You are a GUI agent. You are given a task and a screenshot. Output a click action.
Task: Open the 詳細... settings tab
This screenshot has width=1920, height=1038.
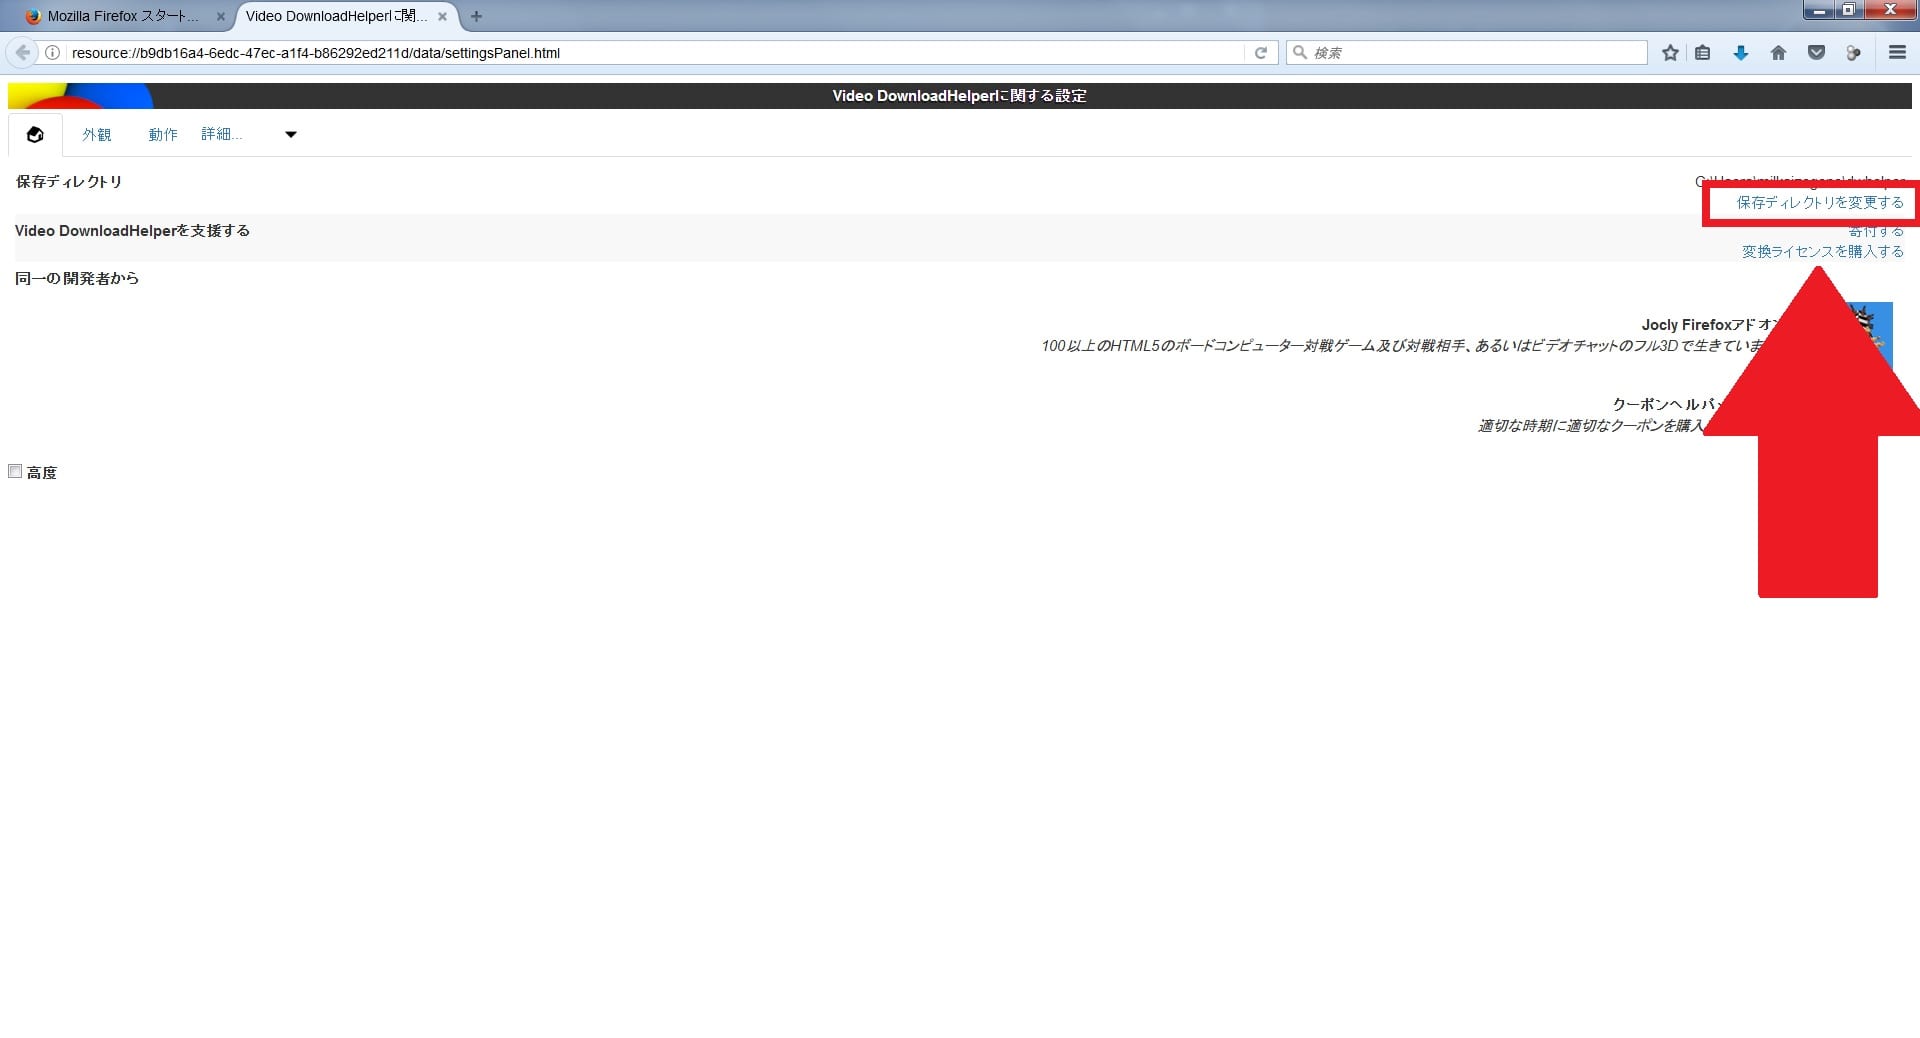(x=221, y=134)
